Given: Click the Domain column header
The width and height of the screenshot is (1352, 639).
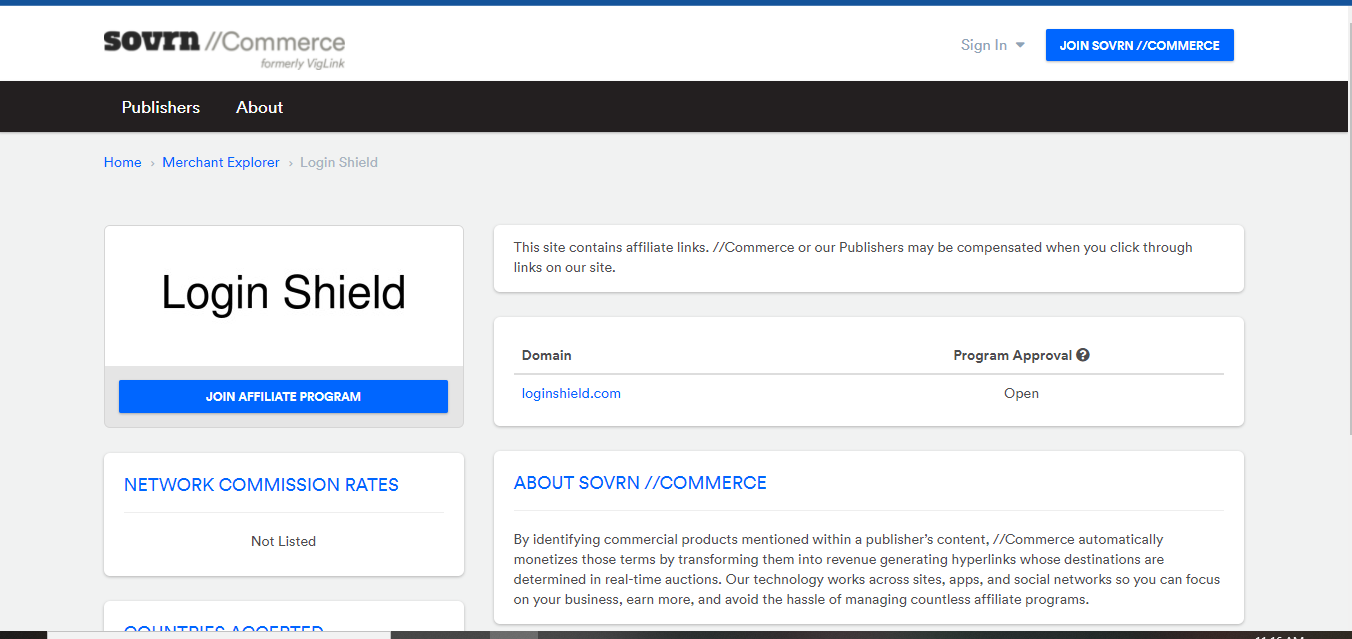Looking at the screenshot, I should (x=546, y=355).
